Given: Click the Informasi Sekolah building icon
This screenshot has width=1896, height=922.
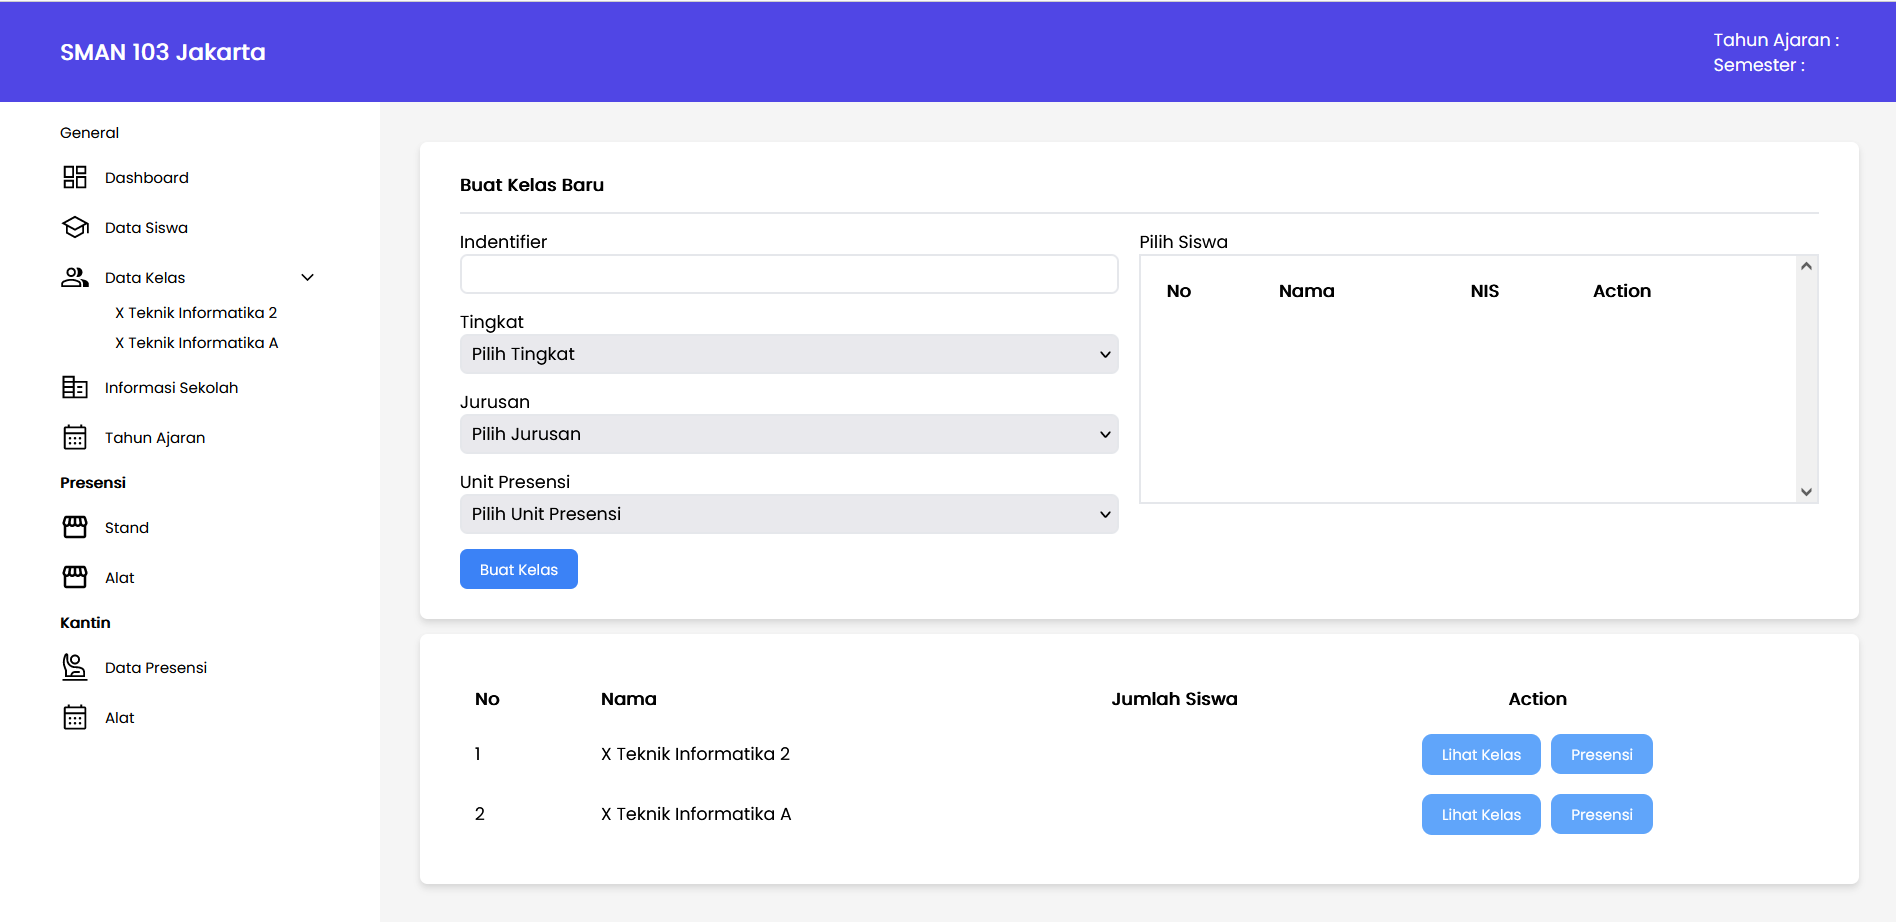Looking at the screenshot, I should pos(75,387).
